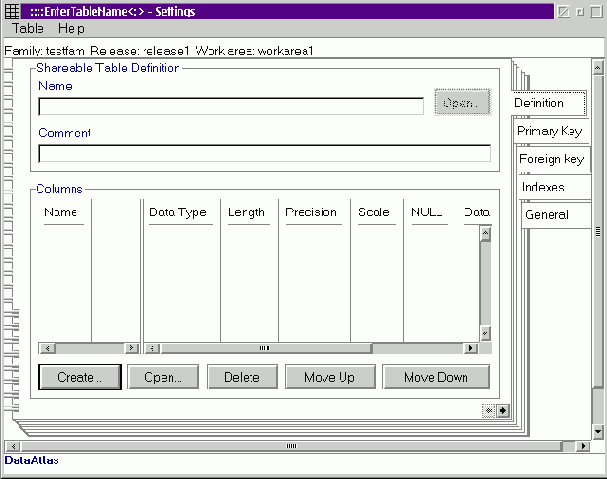Click right arrow of Name column scrollbar
The image size is (607, 479).
[132, 348]
